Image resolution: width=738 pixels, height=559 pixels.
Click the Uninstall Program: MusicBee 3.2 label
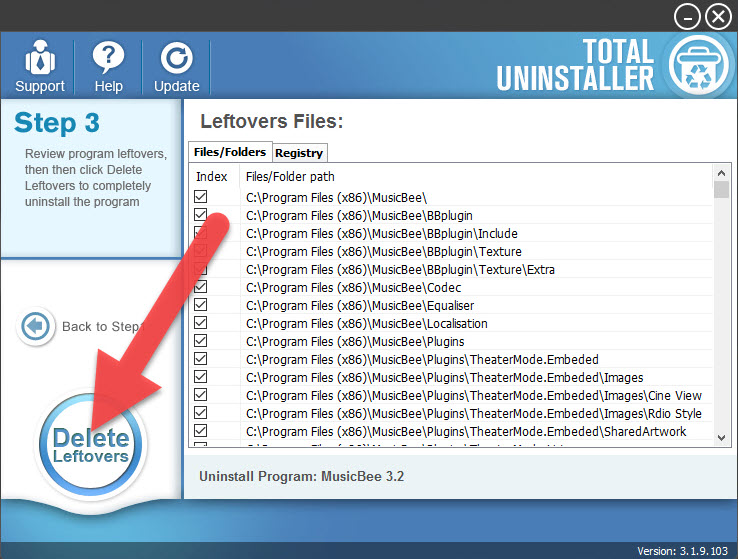pyautogui.click(x=301, y=476)
